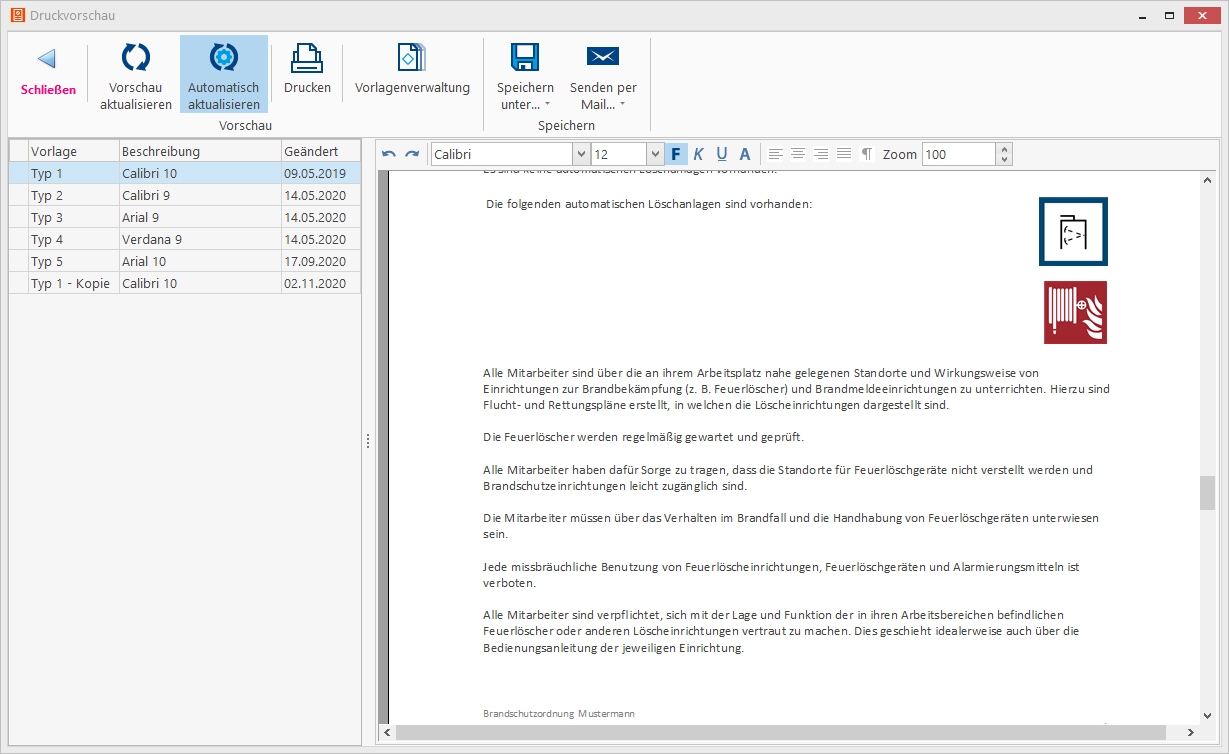This screenshot has height=754, width=1229.
Task: Open Senden per Mail dropdown arrow
Action: coord(622,104)
